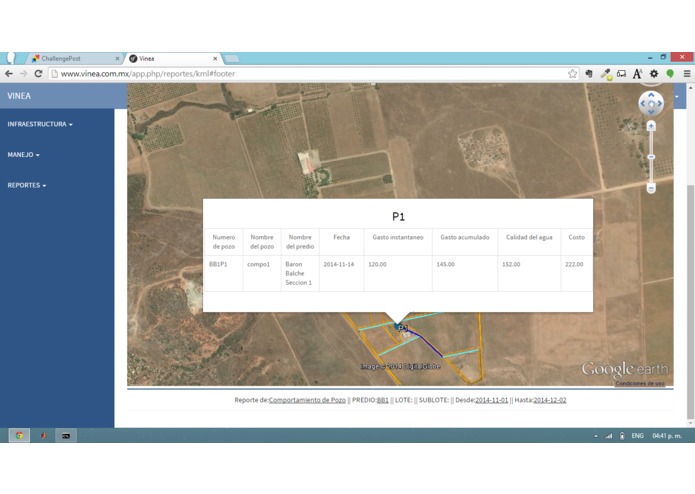Open the Chrome hamburger menu
Screen dimensions: 695x494
coord(687,74)
